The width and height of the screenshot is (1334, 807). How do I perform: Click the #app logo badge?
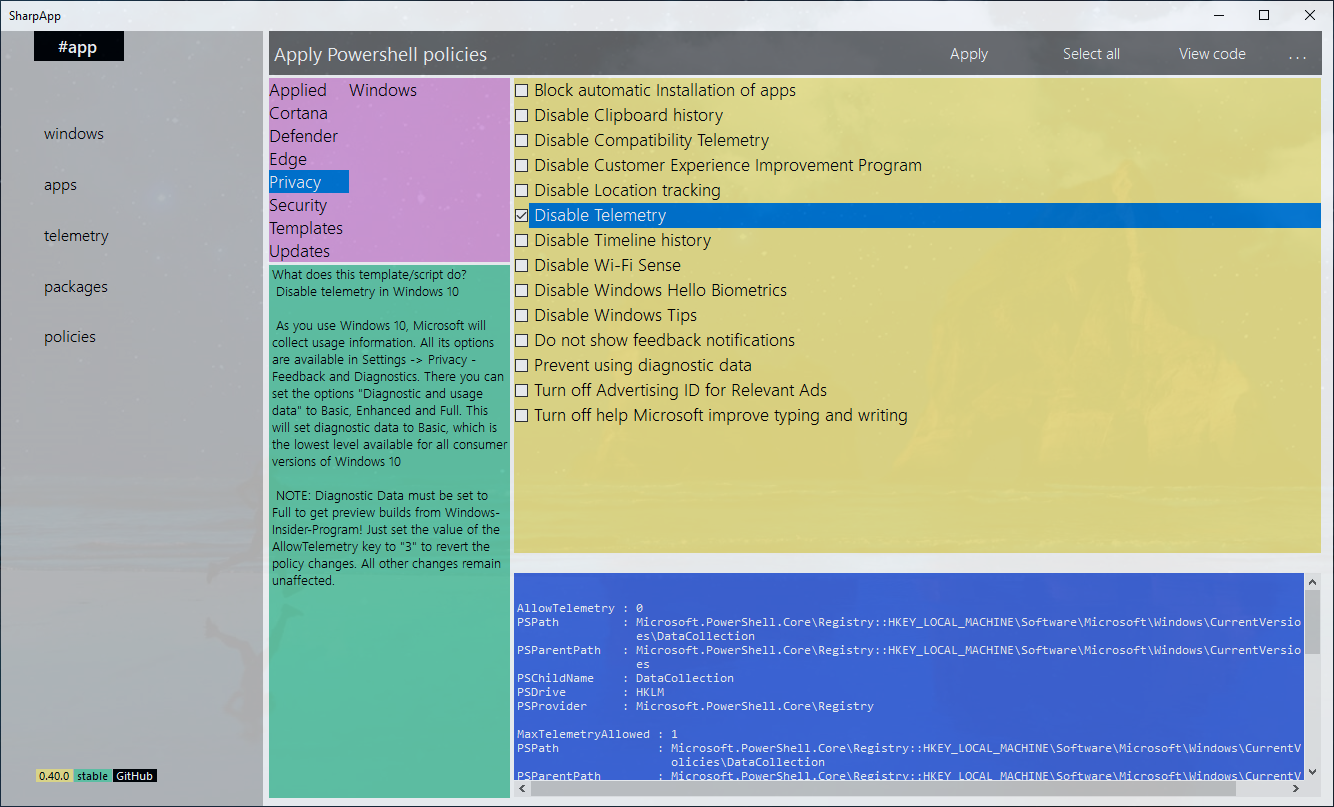[x=78, y=47]
